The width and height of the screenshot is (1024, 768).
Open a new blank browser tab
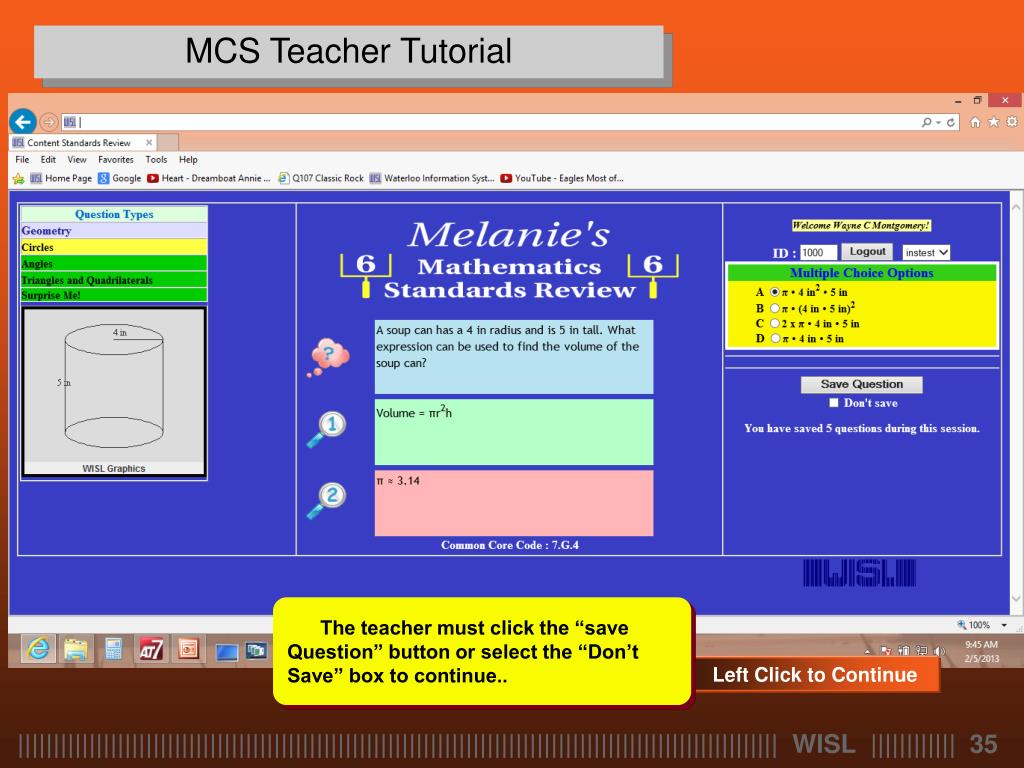[x=168, y=142]
